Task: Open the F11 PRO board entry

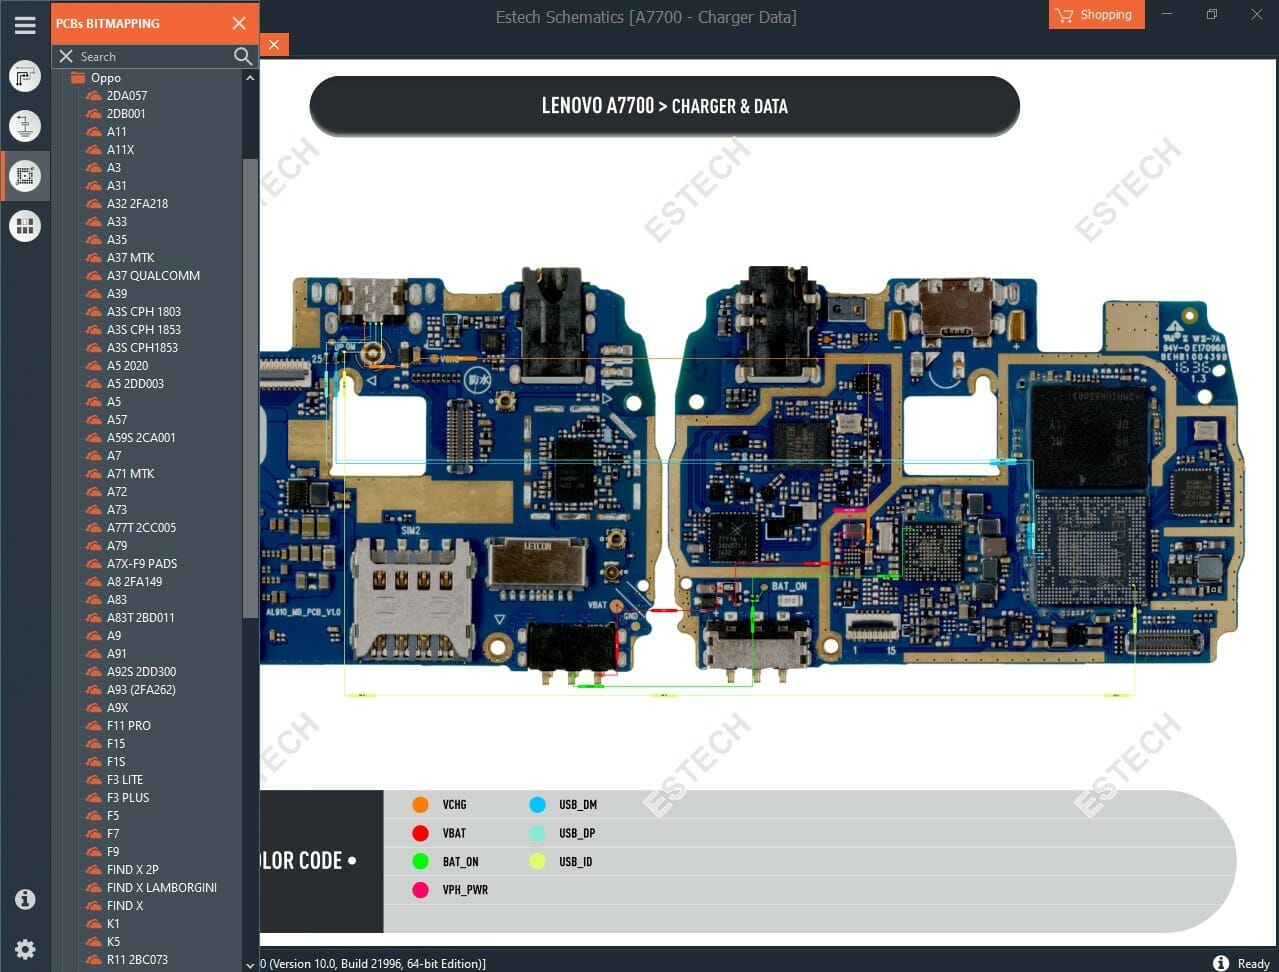Action: tap(127, 725)
